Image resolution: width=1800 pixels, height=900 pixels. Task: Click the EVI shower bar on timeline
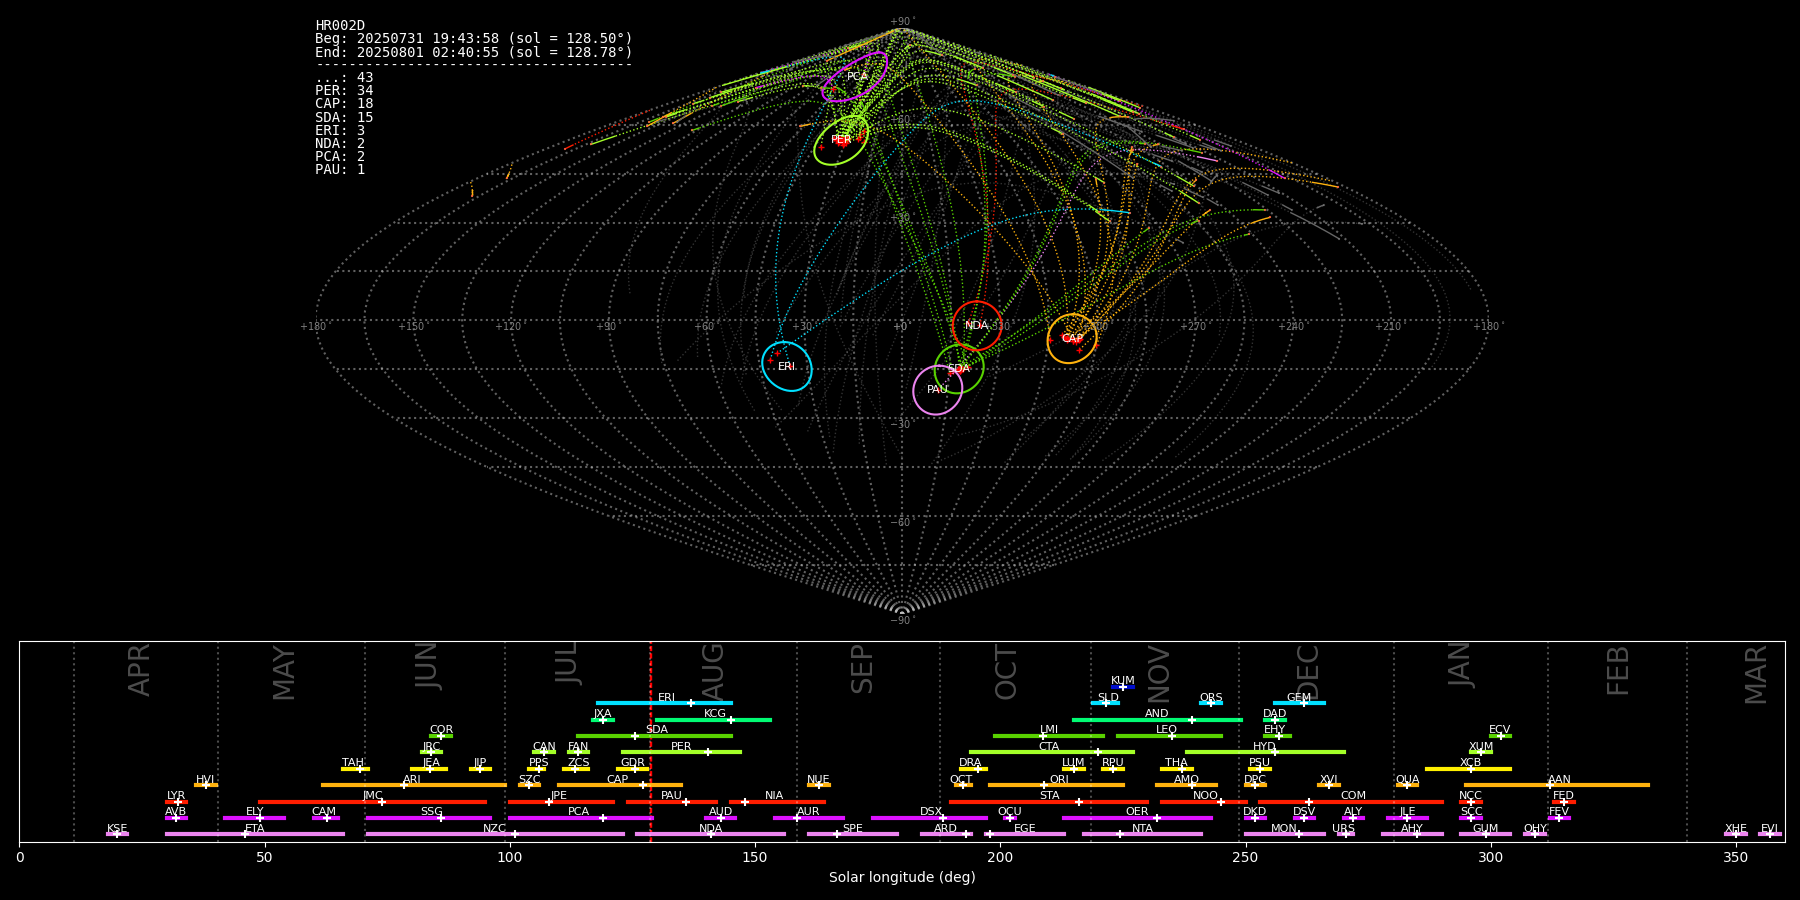tap(1770, 834)
